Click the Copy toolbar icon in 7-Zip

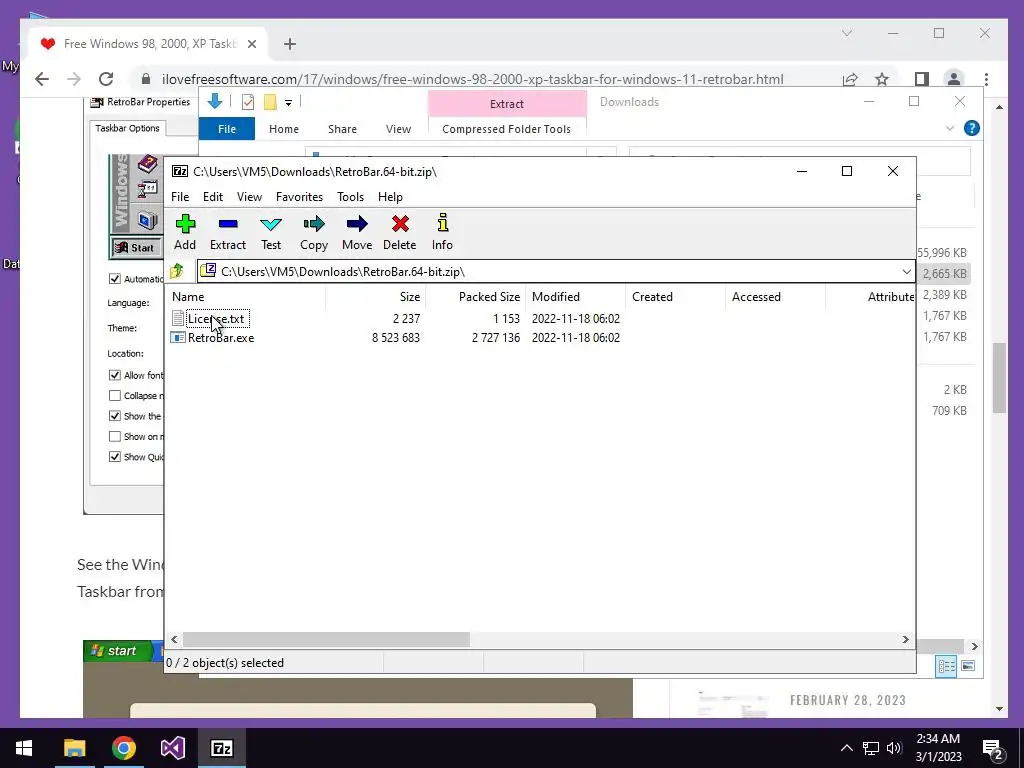(x=314, y=225)
